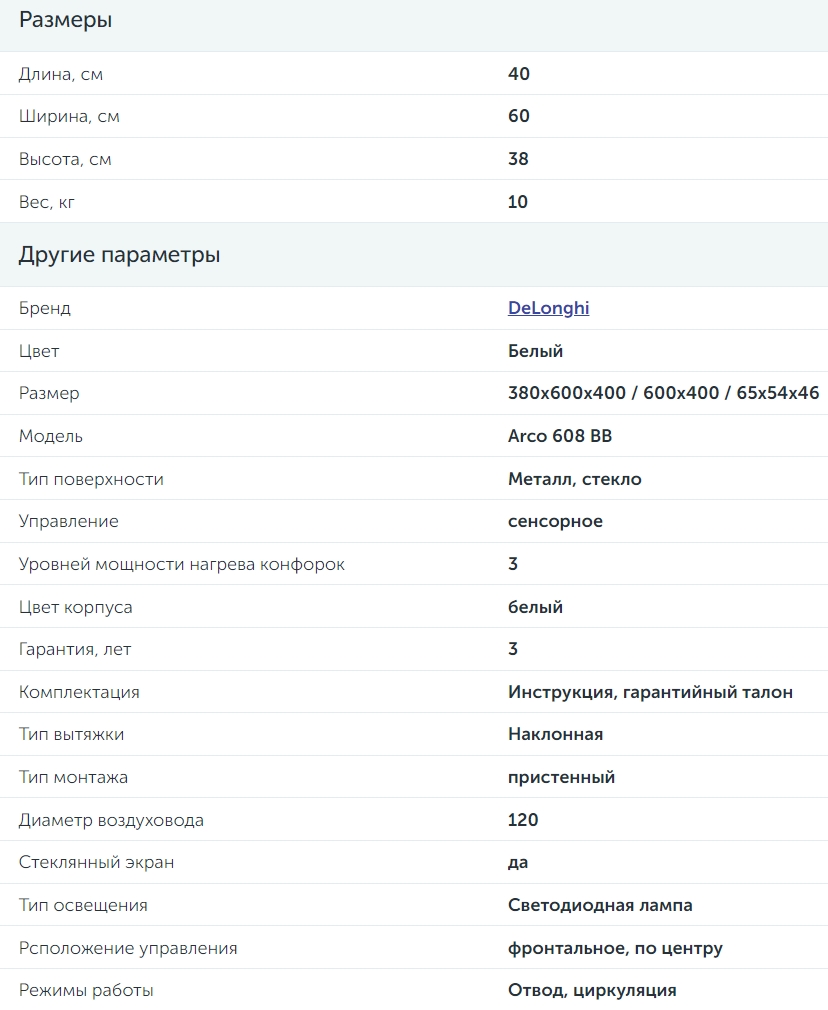The width and height of the screenshot is (828, 1010).
Task: Click the color value Белый
Action: pyautogui.click(x=535, y=351)
